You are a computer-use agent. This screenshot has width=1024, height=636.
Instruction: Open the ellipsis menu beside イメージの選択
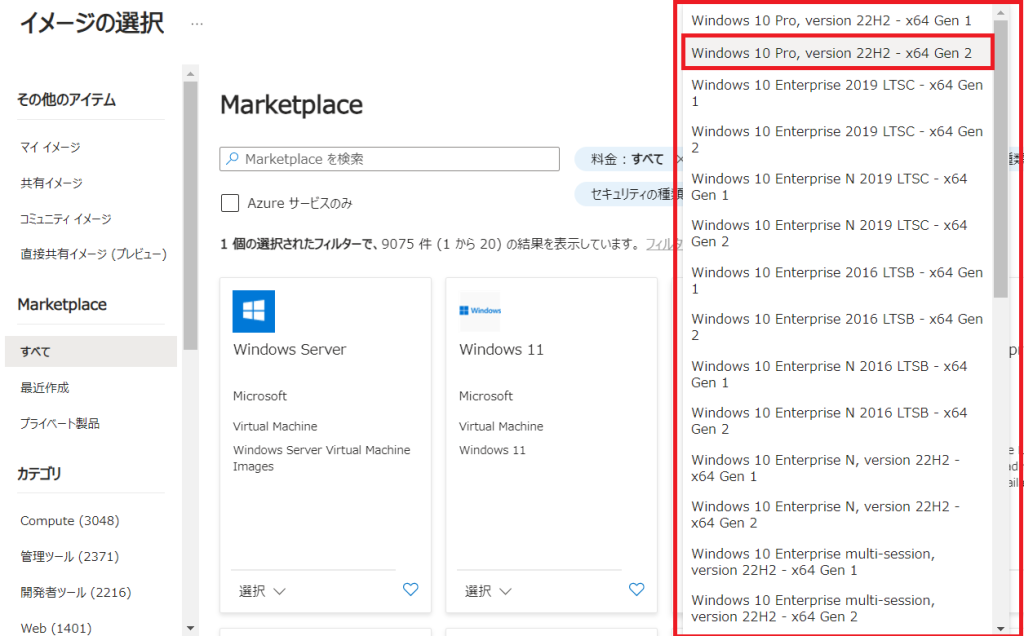[x=197, y=24]
